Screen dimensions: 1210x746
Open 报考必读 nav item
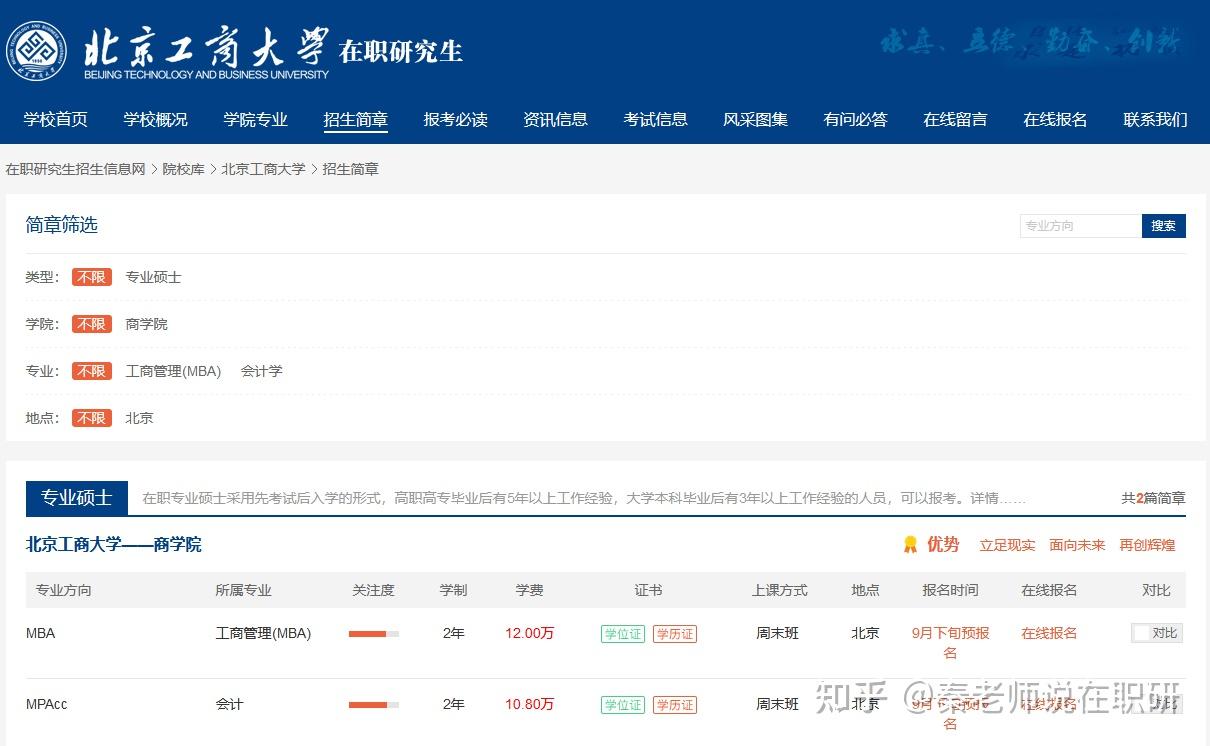pos(456,120)
